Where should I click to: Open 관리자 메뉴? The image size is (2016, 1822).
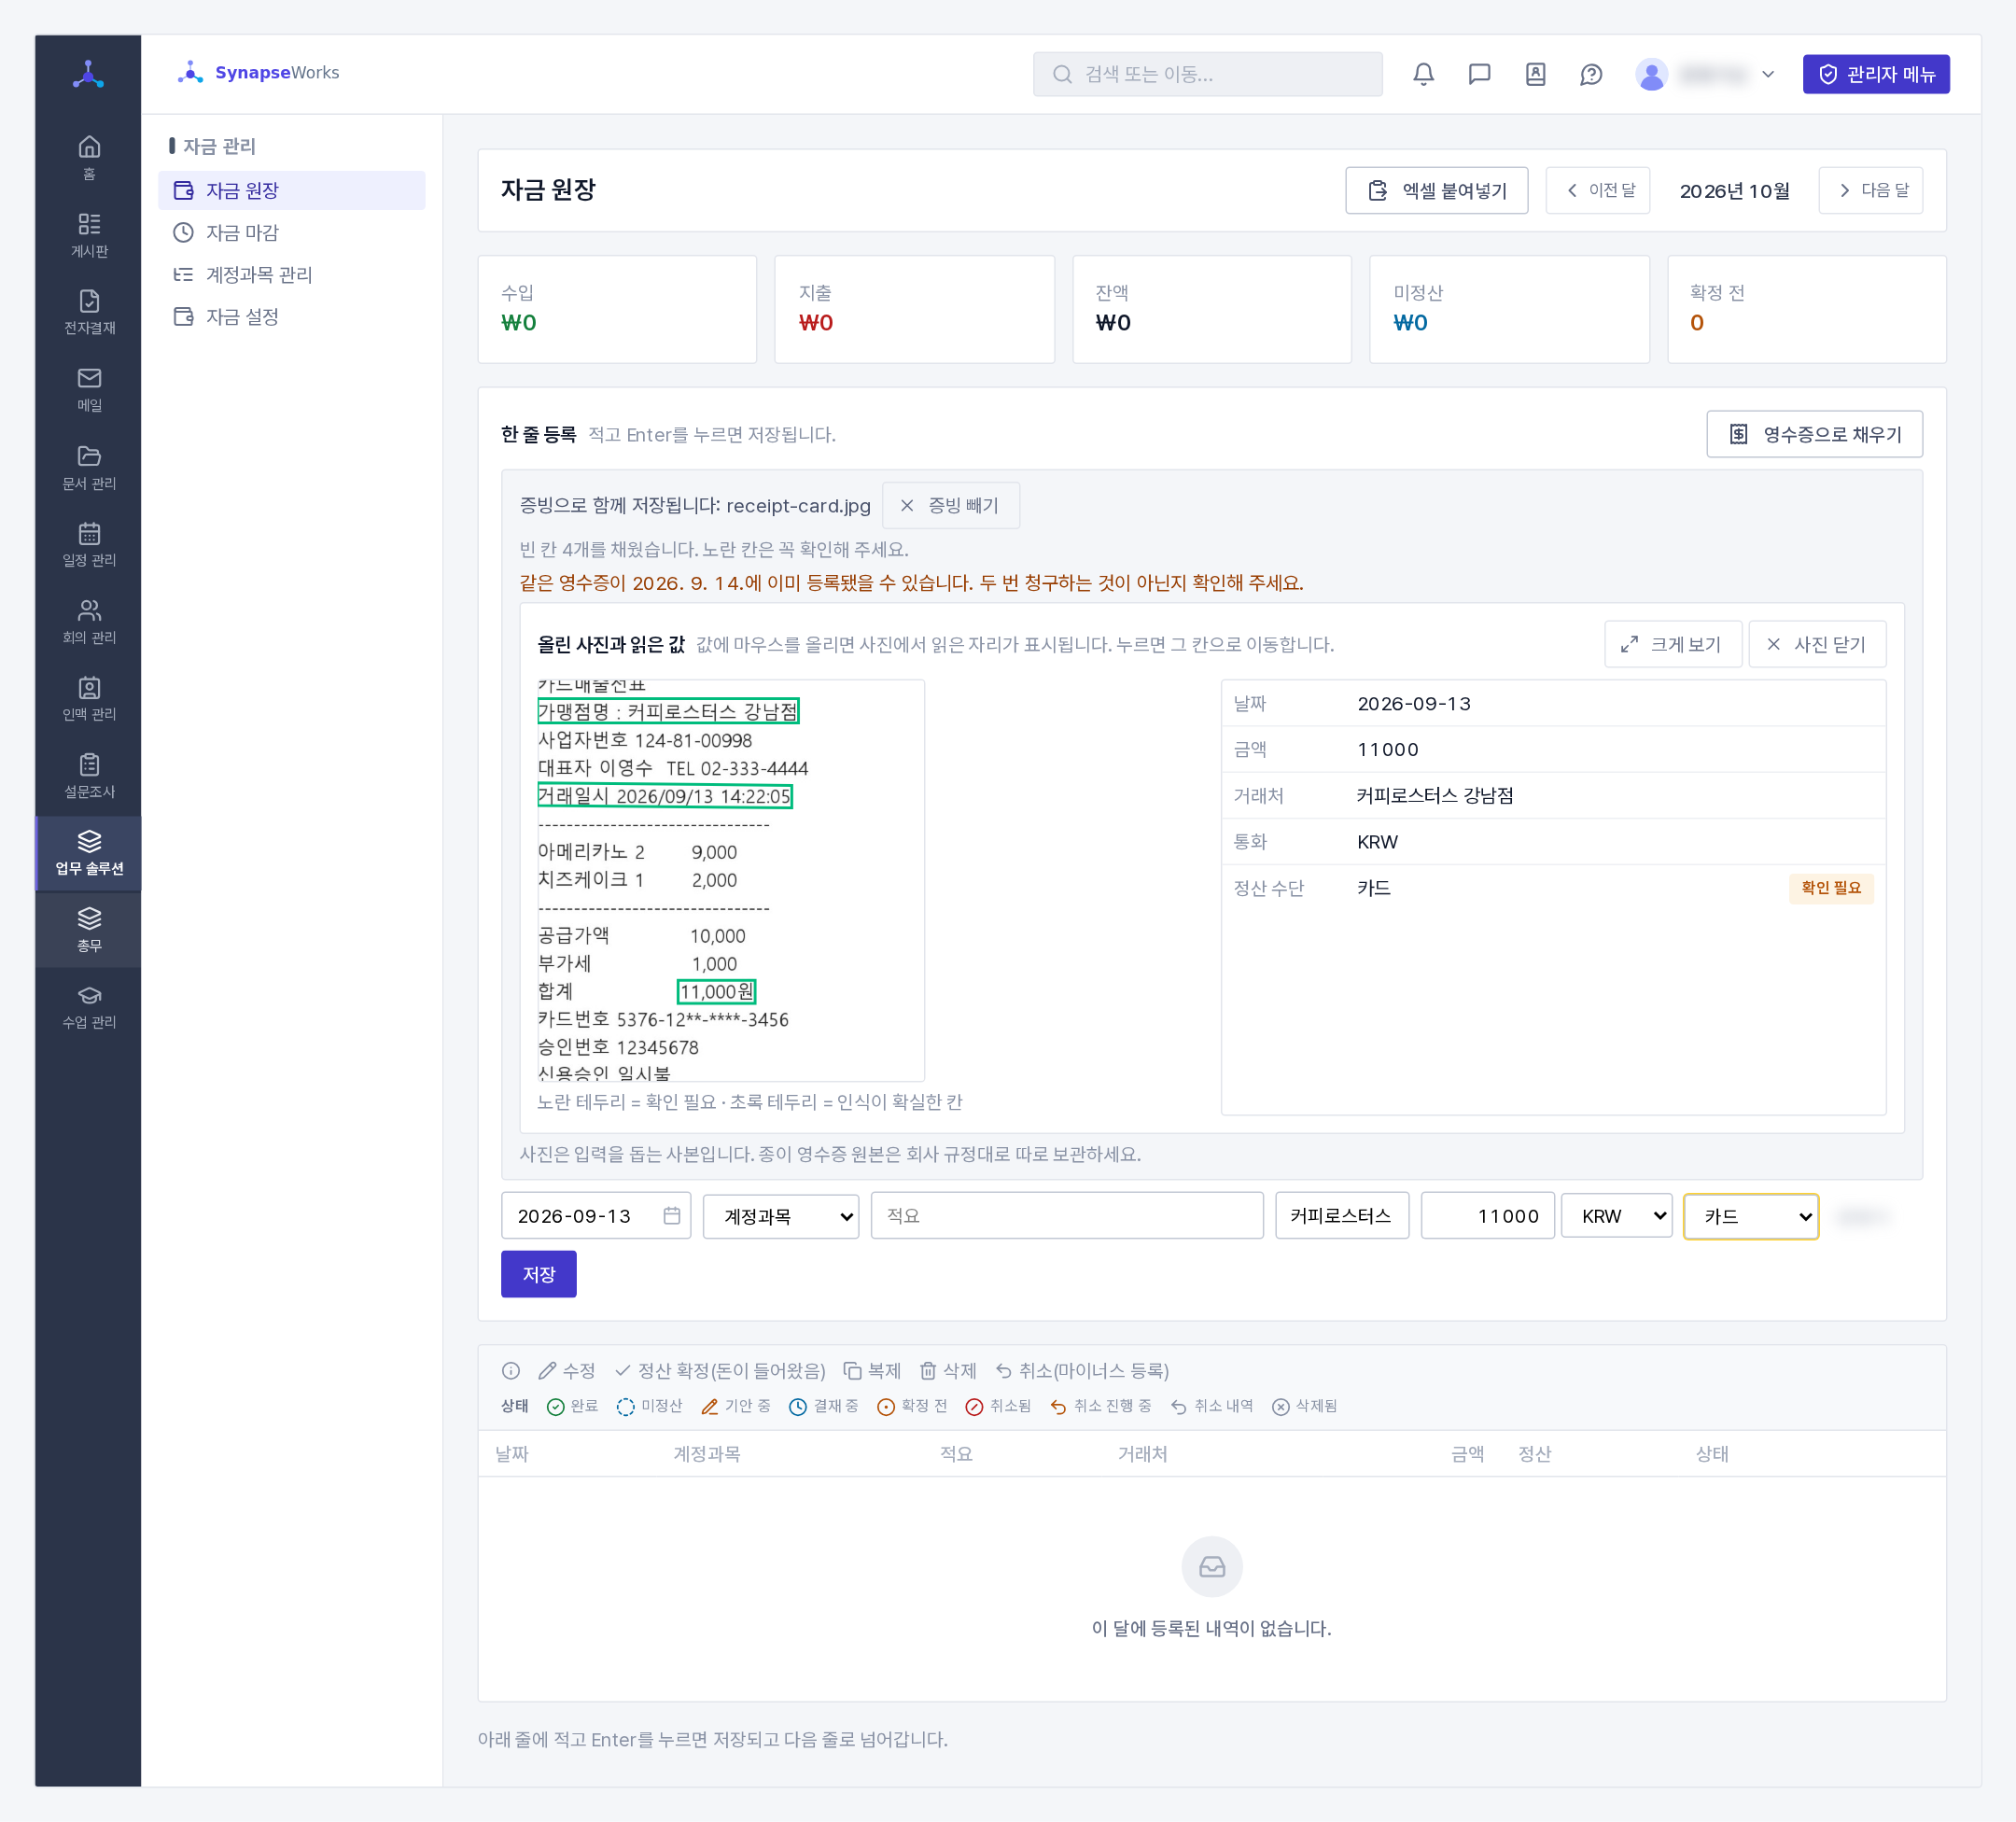pyautogui.click(x=1876, y=74)
